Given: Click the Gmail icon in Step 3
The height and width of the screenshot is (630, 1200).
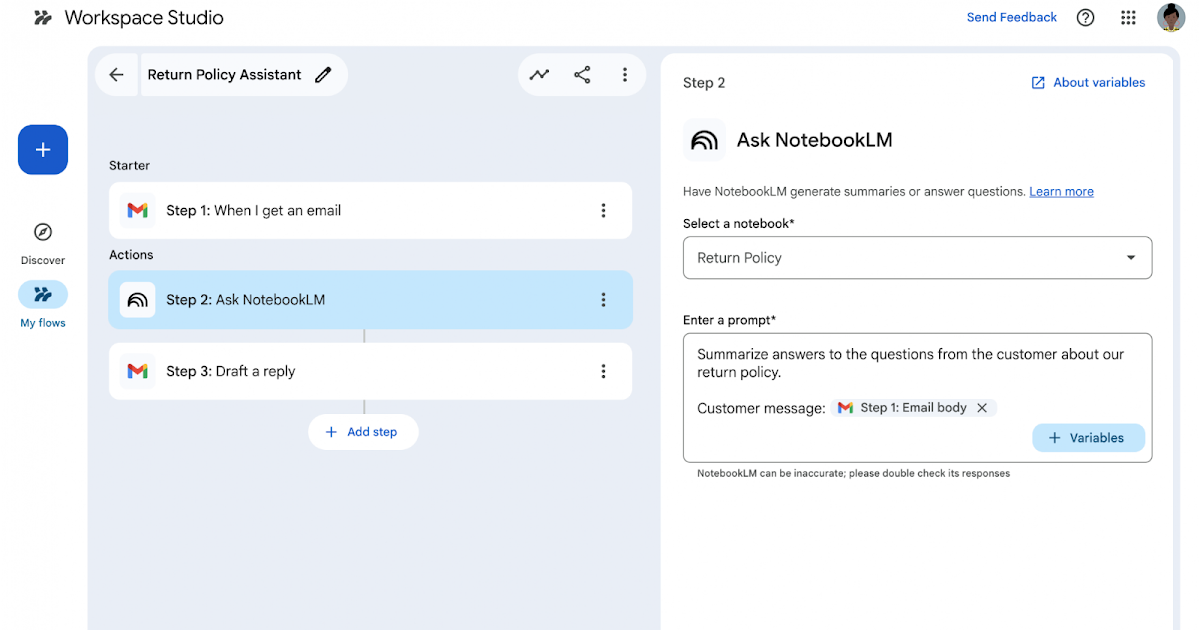Looking at the screenshot, I should [x=138, y=371].
